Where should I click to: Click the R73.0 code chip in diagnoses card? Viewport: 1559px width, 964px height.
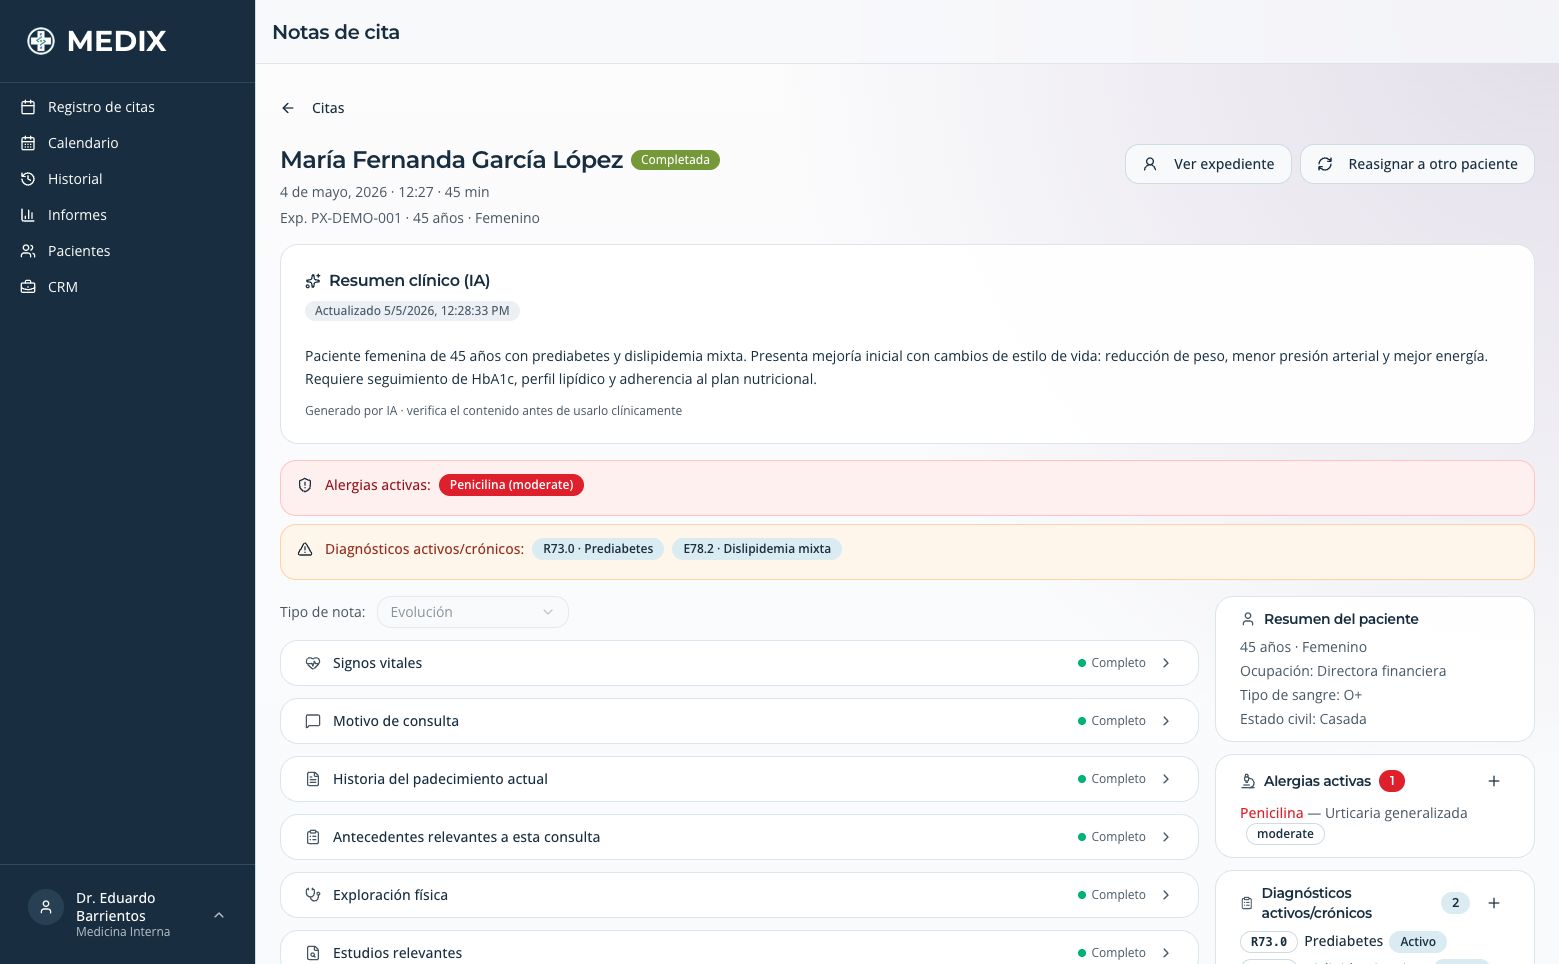(1269, 942)
